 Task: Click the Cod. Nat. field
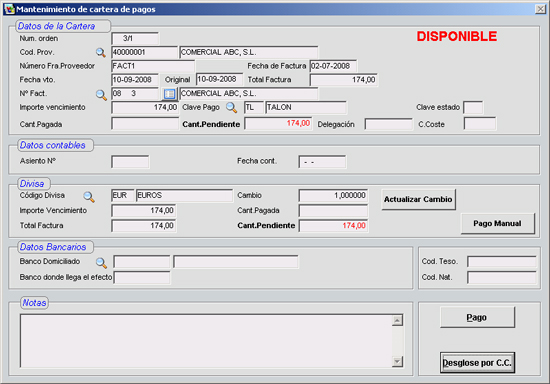[502, 277]
